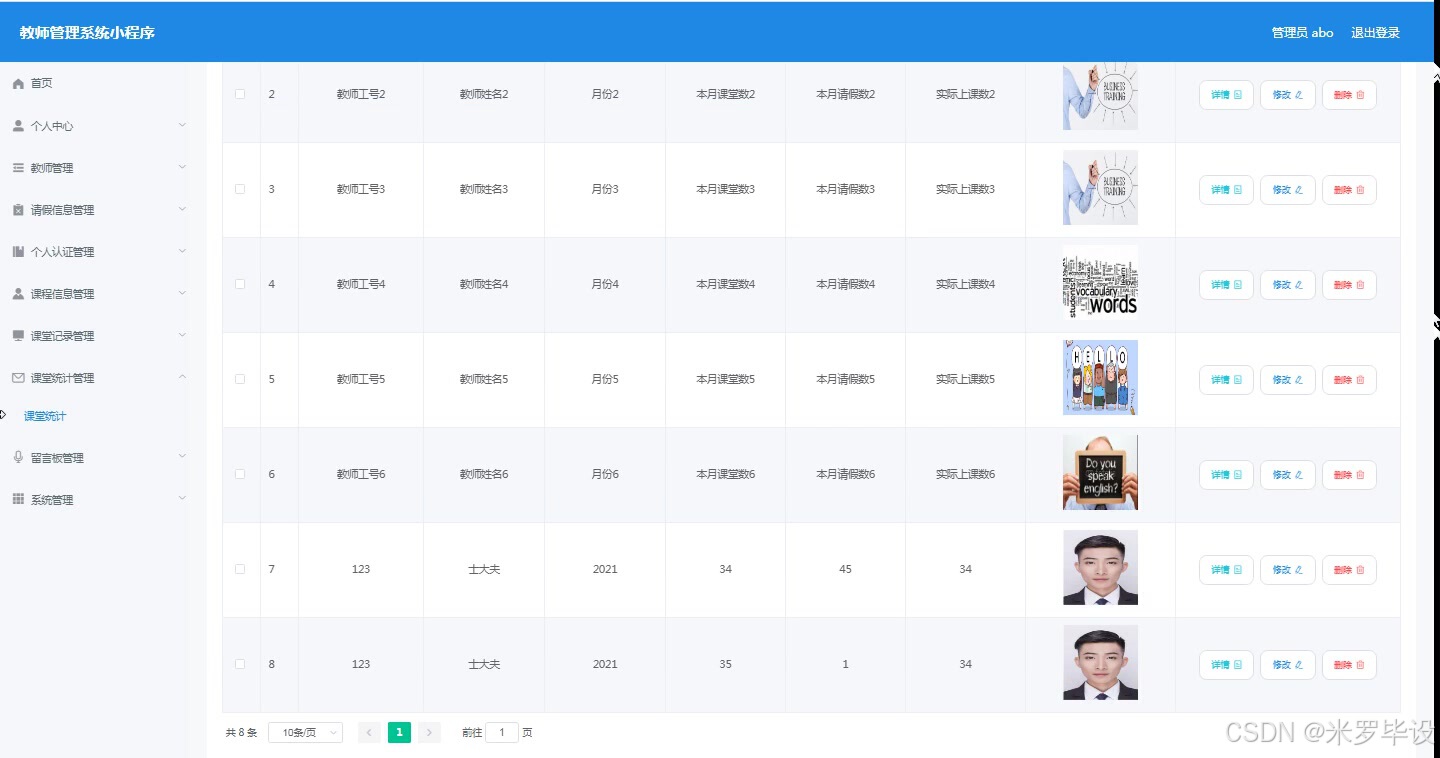Open the 10条/页 page size dropdown
The image size is (1440, 758).
pyautogui.click(x=306, y=733)
